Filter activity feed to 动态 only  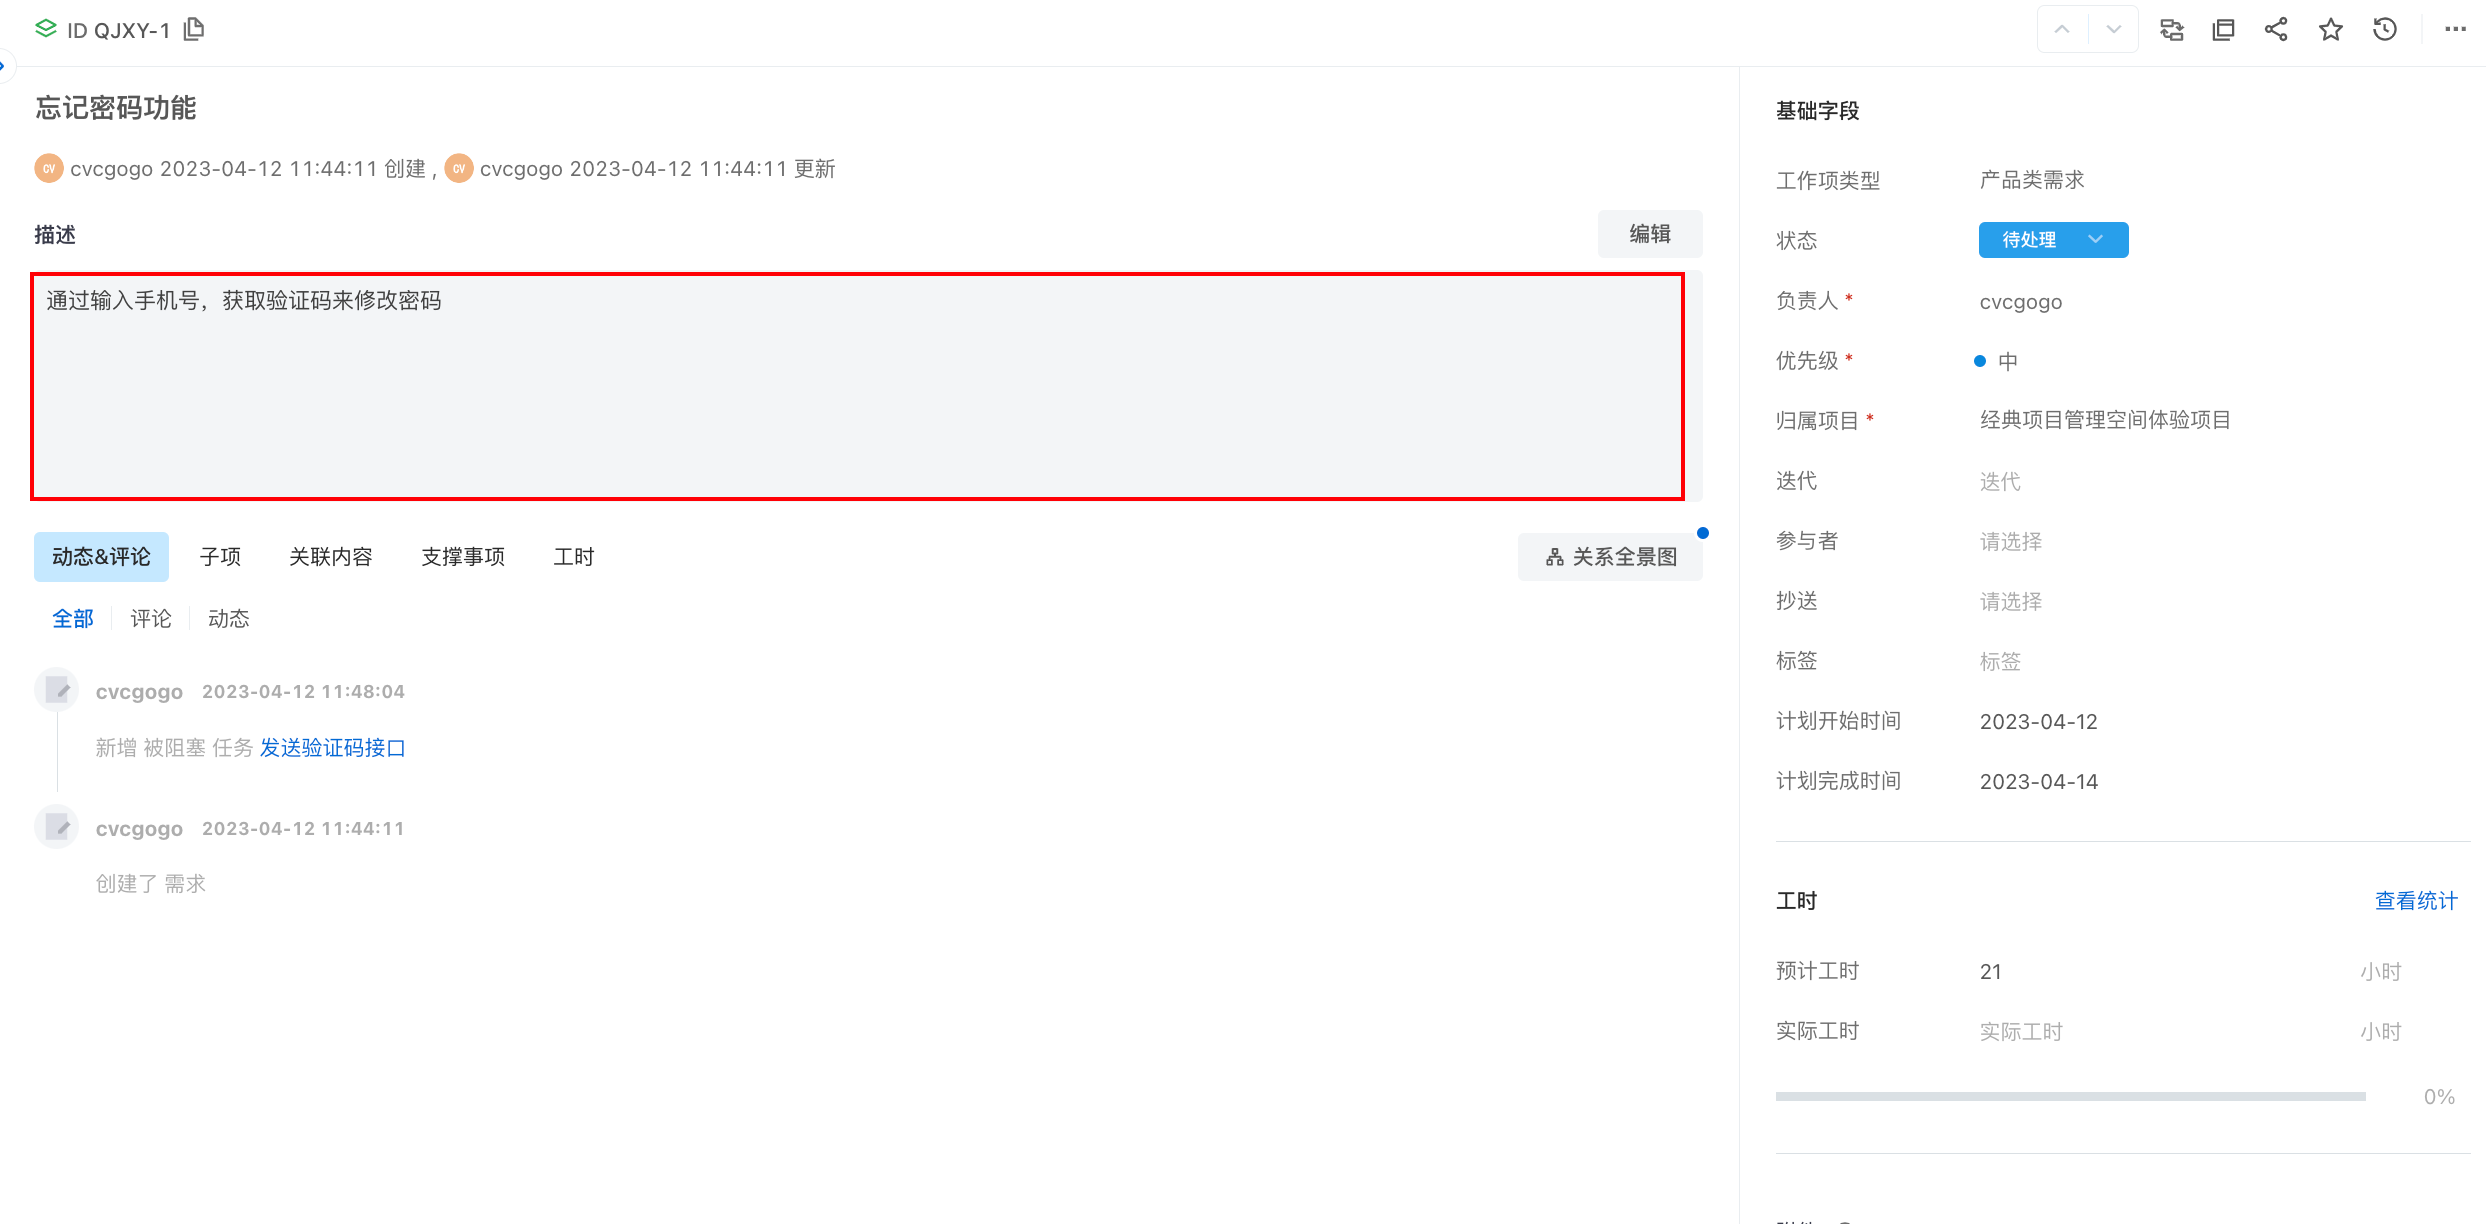coord(228,619)
